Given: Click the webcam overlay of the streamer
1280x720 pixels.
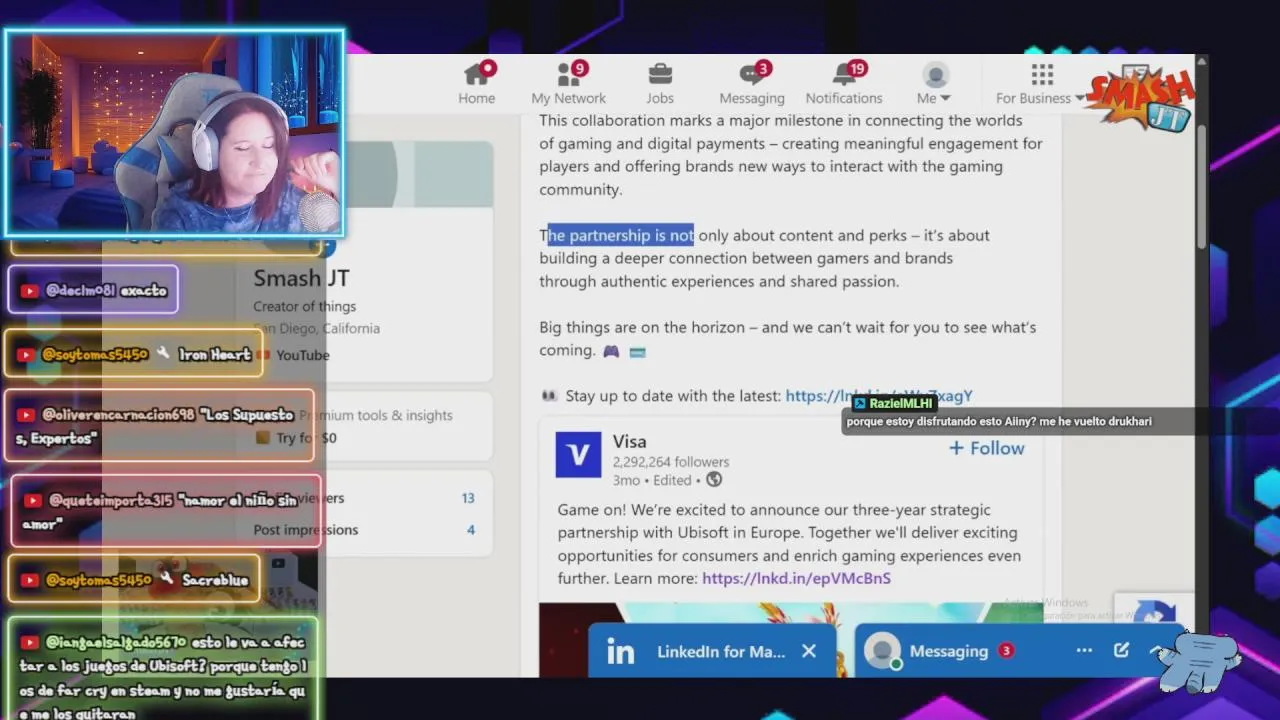Looking at the screenshot, I should coord(175,133).
